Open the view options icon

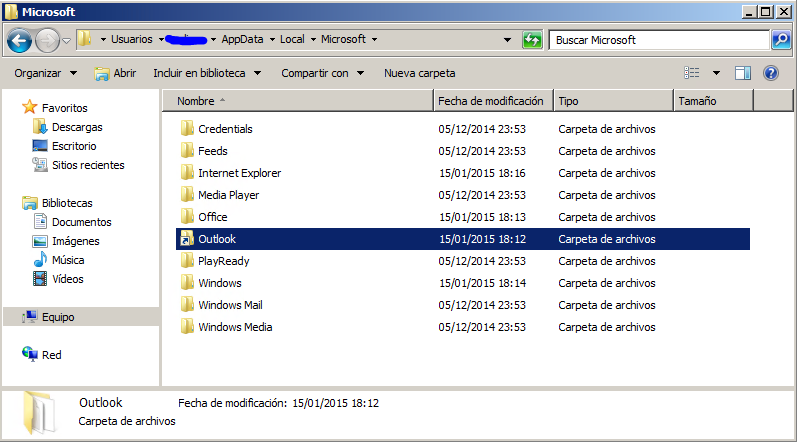691,73
